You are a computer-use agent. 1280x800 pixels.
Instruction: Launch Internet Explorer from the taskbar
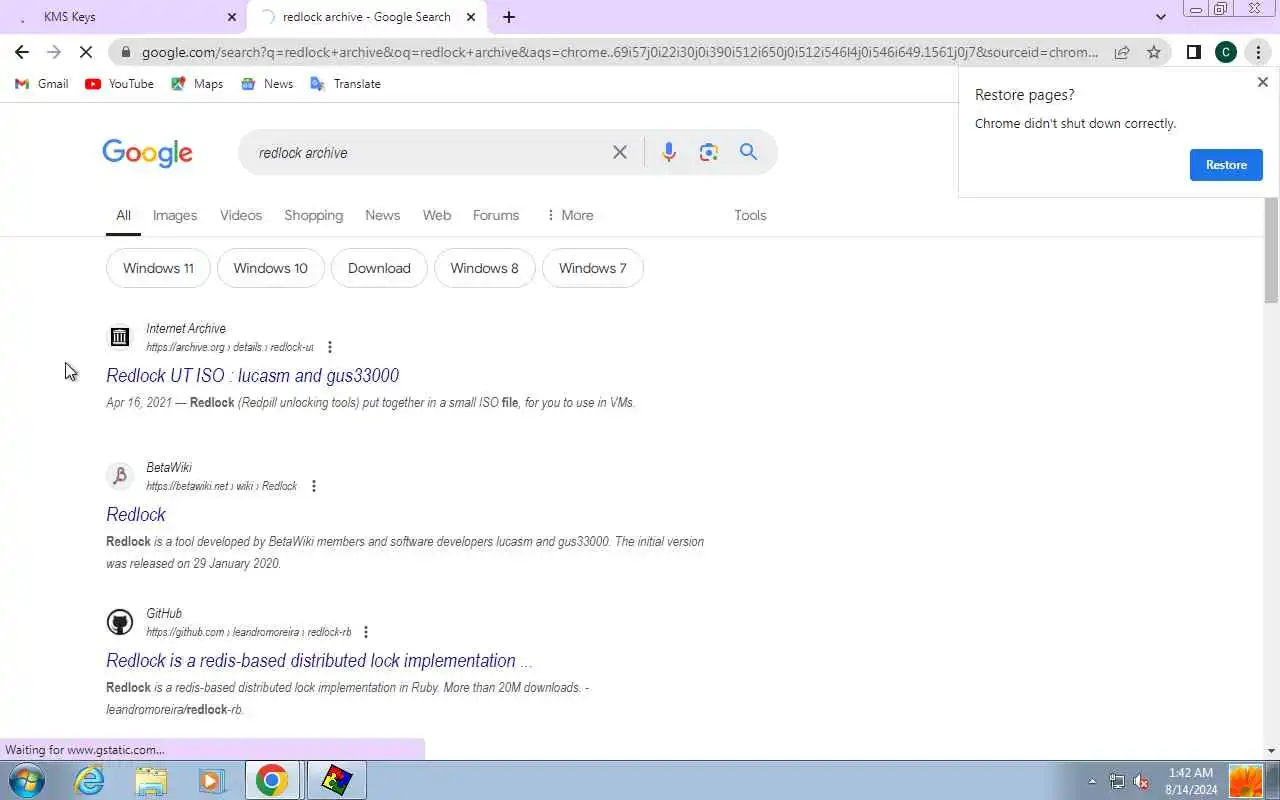90,780
